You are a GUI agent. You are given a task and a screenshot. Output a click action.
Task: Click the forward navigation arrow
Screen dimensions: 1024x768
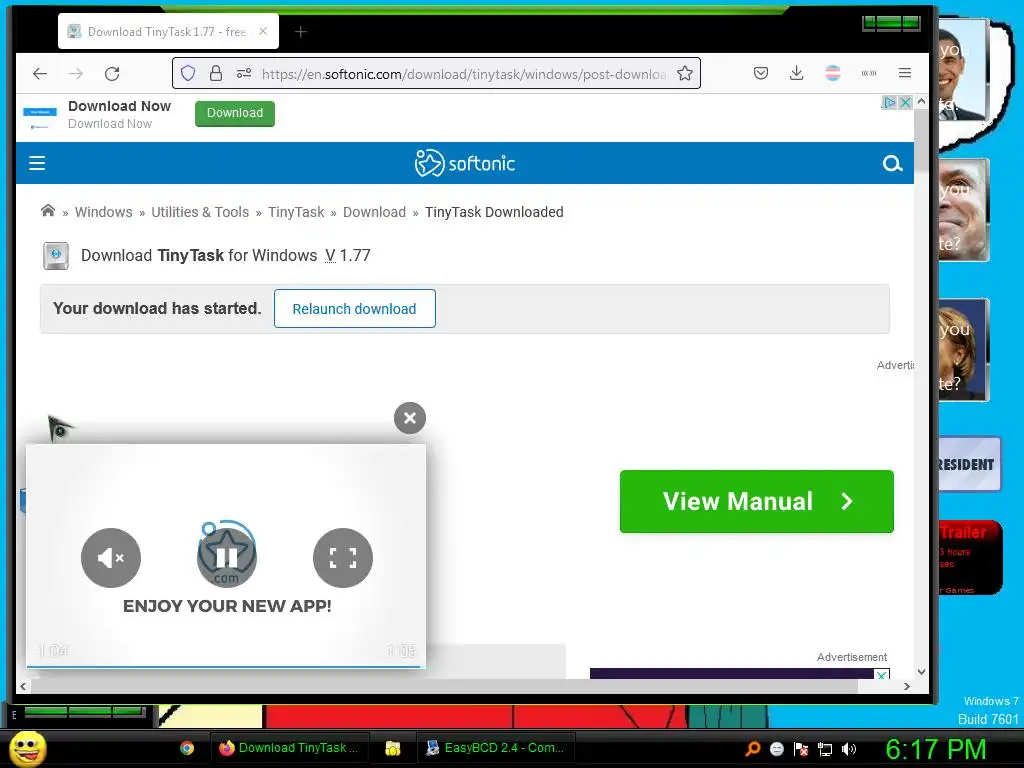76,74
